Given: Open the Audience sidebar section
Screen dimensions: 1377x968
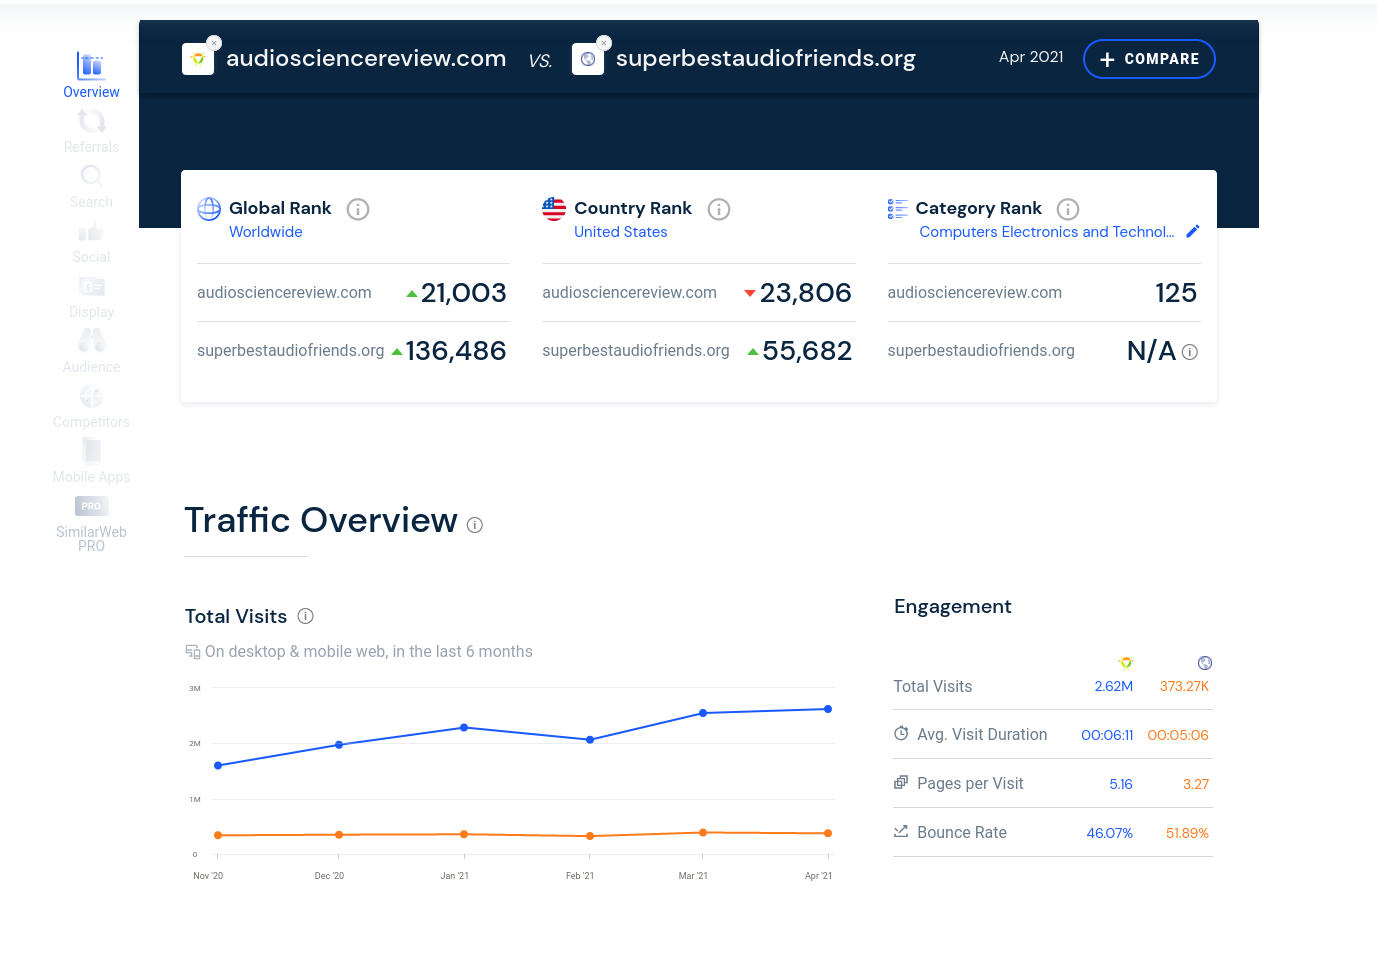Looking at the screenshot, I should click(x=91, y=351).
